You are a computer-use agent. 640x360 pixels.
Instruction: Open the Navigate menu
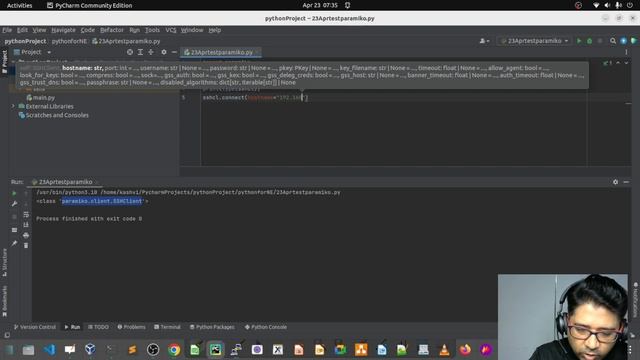[x=63, y=30]
